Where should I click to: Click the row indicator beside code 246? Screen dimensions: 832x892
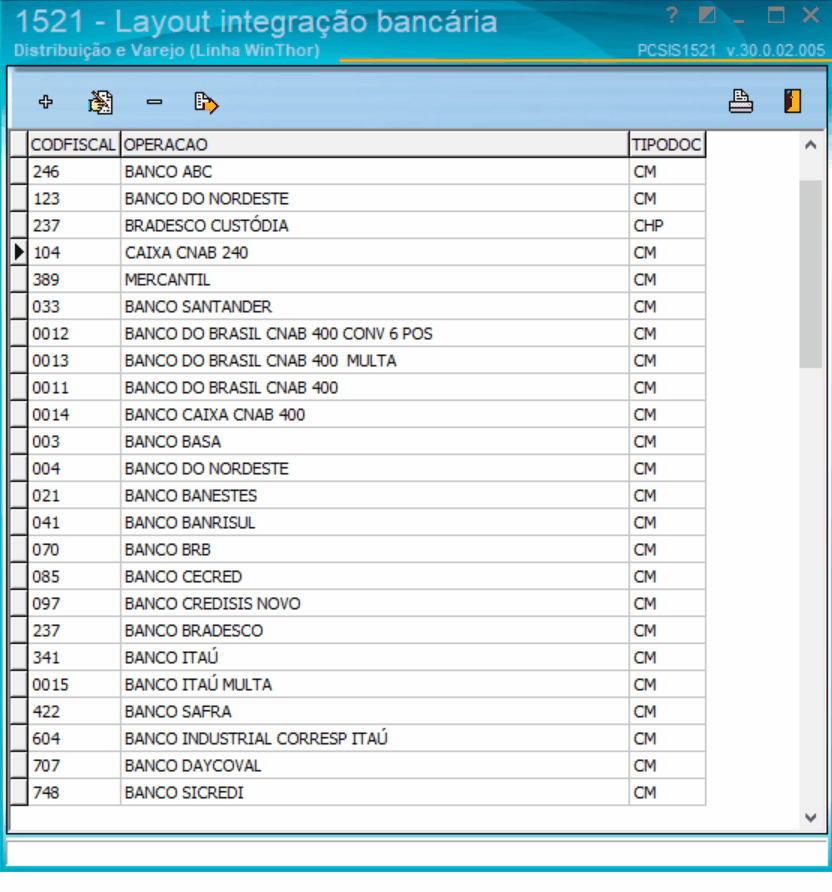19,172
